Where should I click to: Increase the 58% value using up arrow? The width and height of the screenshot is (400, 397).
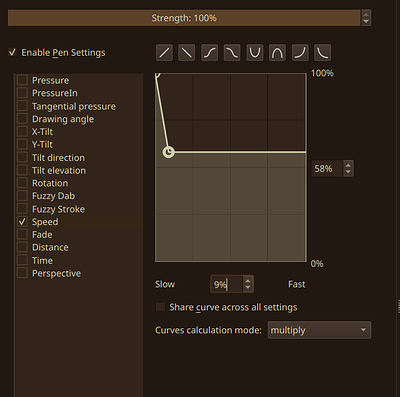click(x=348, y=165)
